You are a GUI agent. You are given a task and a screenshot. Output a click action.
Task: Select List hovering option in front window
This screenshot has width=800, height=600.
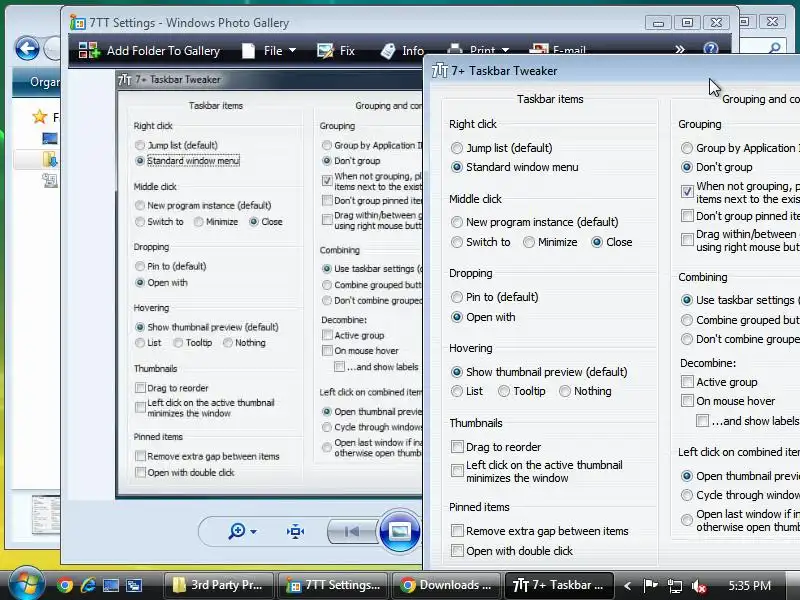point(457,391)
